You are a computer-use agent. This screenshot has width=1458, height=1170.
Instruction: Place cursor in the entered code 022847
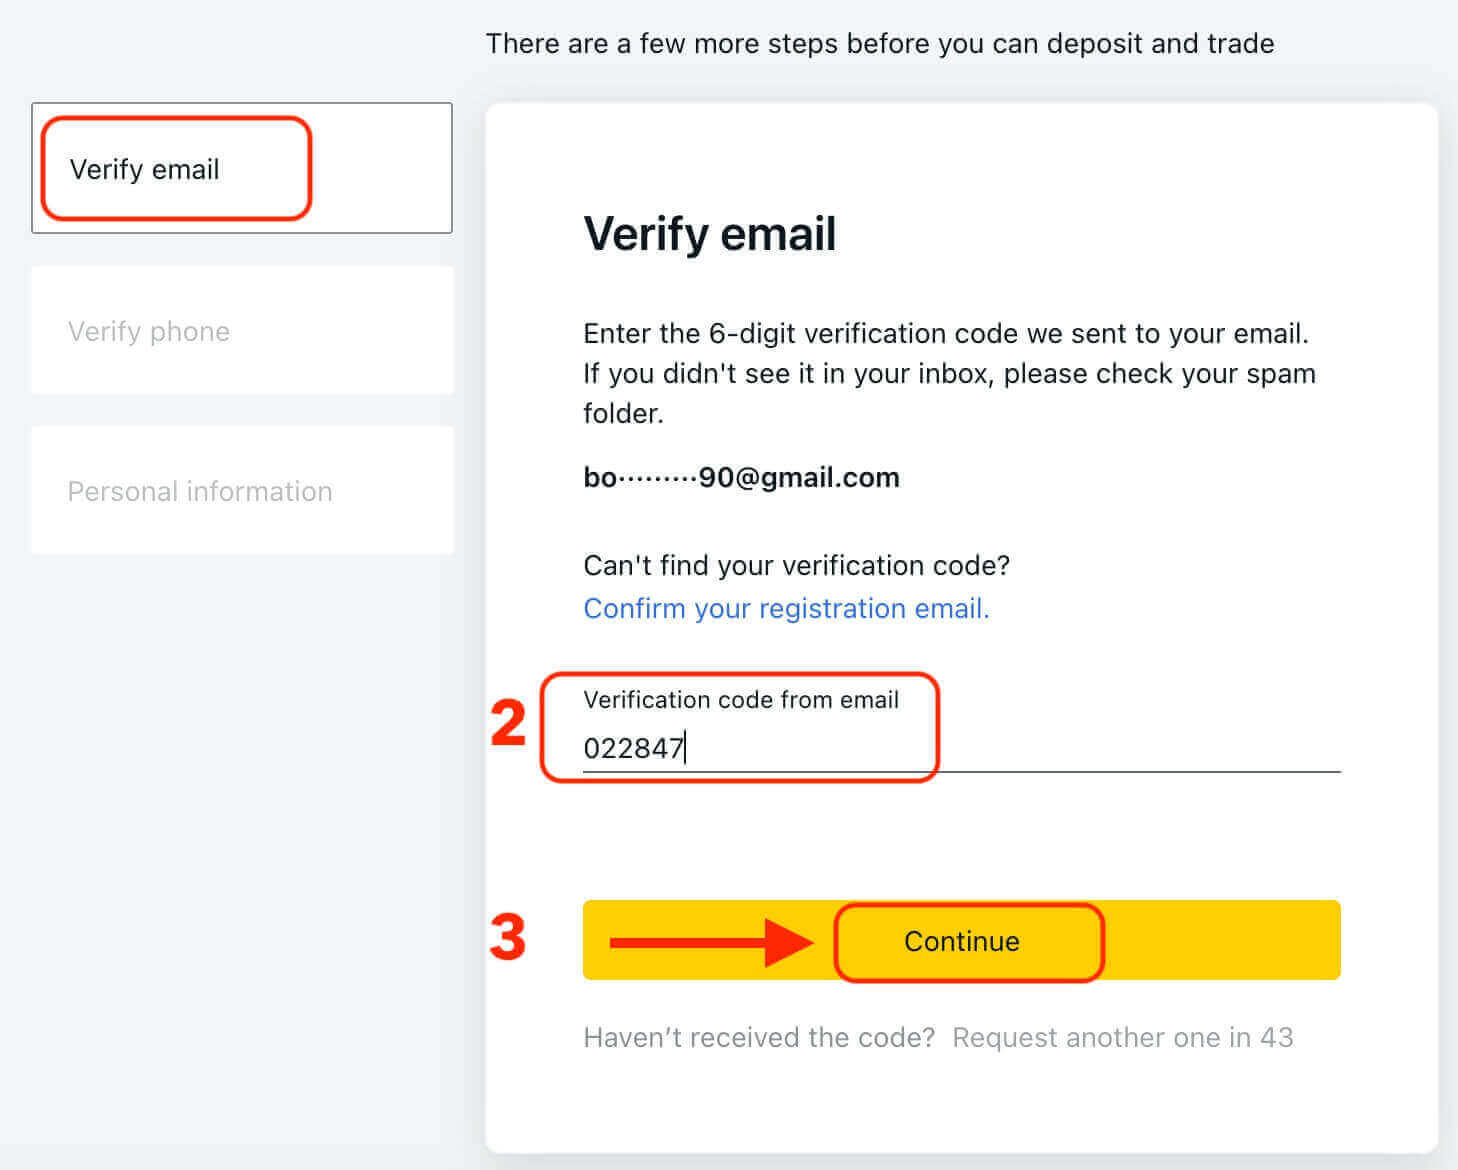pyautogui.click(x=633, y=748)
